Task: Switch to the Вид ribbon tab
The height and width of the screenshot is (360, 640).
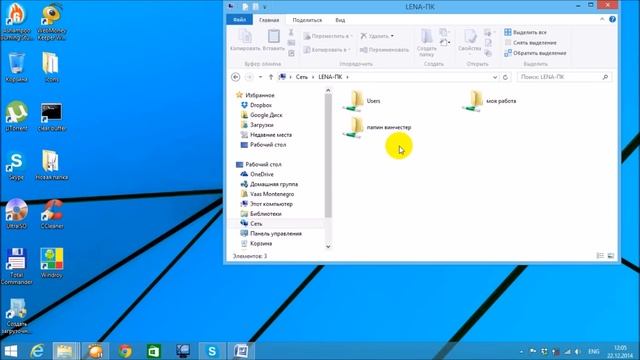Action: click(x=340, y=20)
